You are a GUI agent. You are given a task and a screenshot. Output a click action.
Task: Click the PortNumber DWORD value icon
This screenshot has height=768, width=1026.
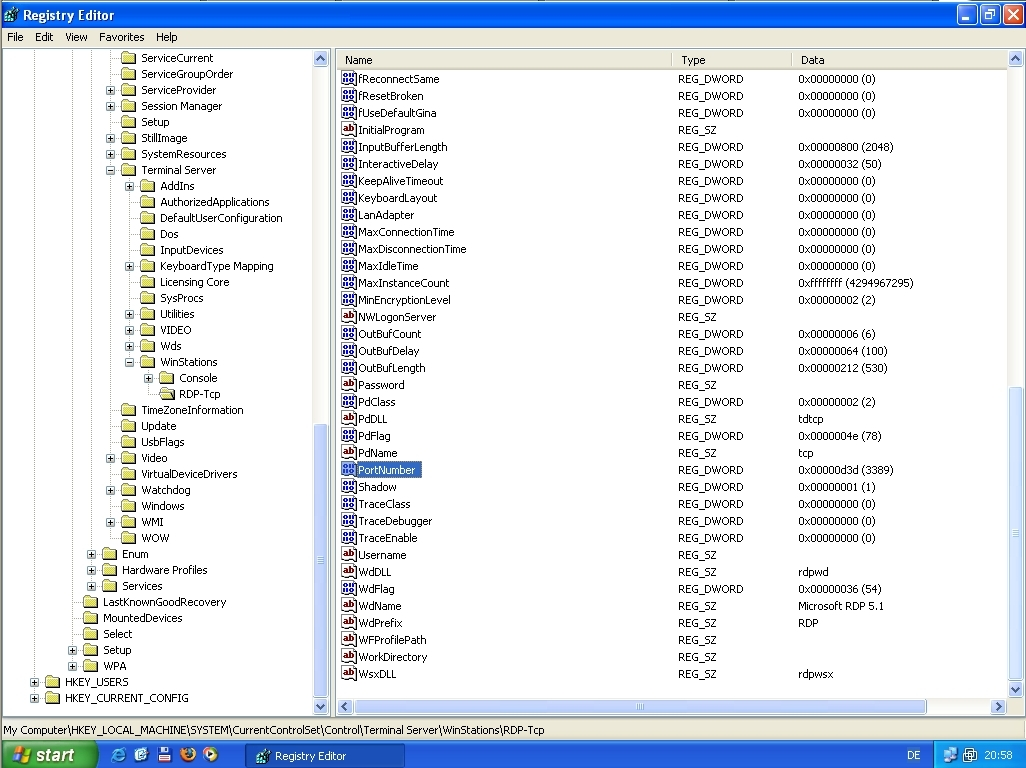(x=349, y=470)
